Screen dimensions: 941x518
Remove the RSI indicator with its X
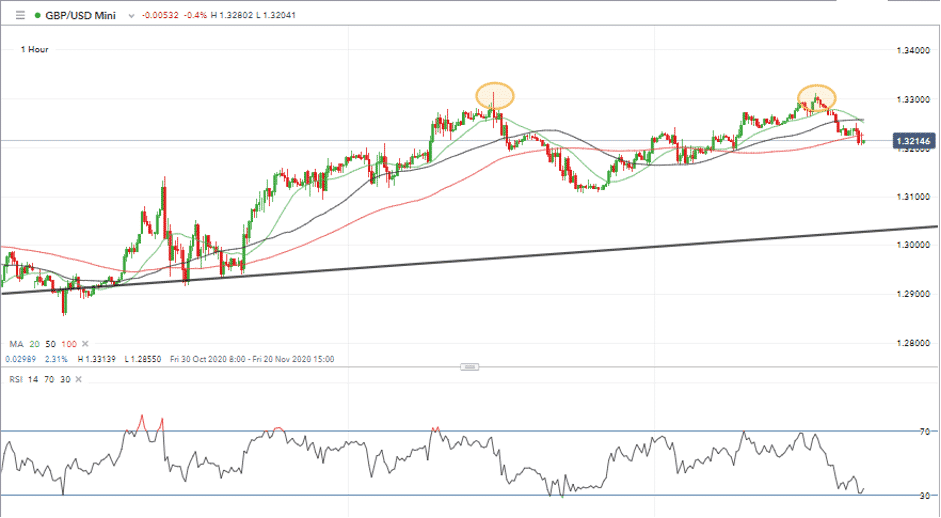[78, 379]
